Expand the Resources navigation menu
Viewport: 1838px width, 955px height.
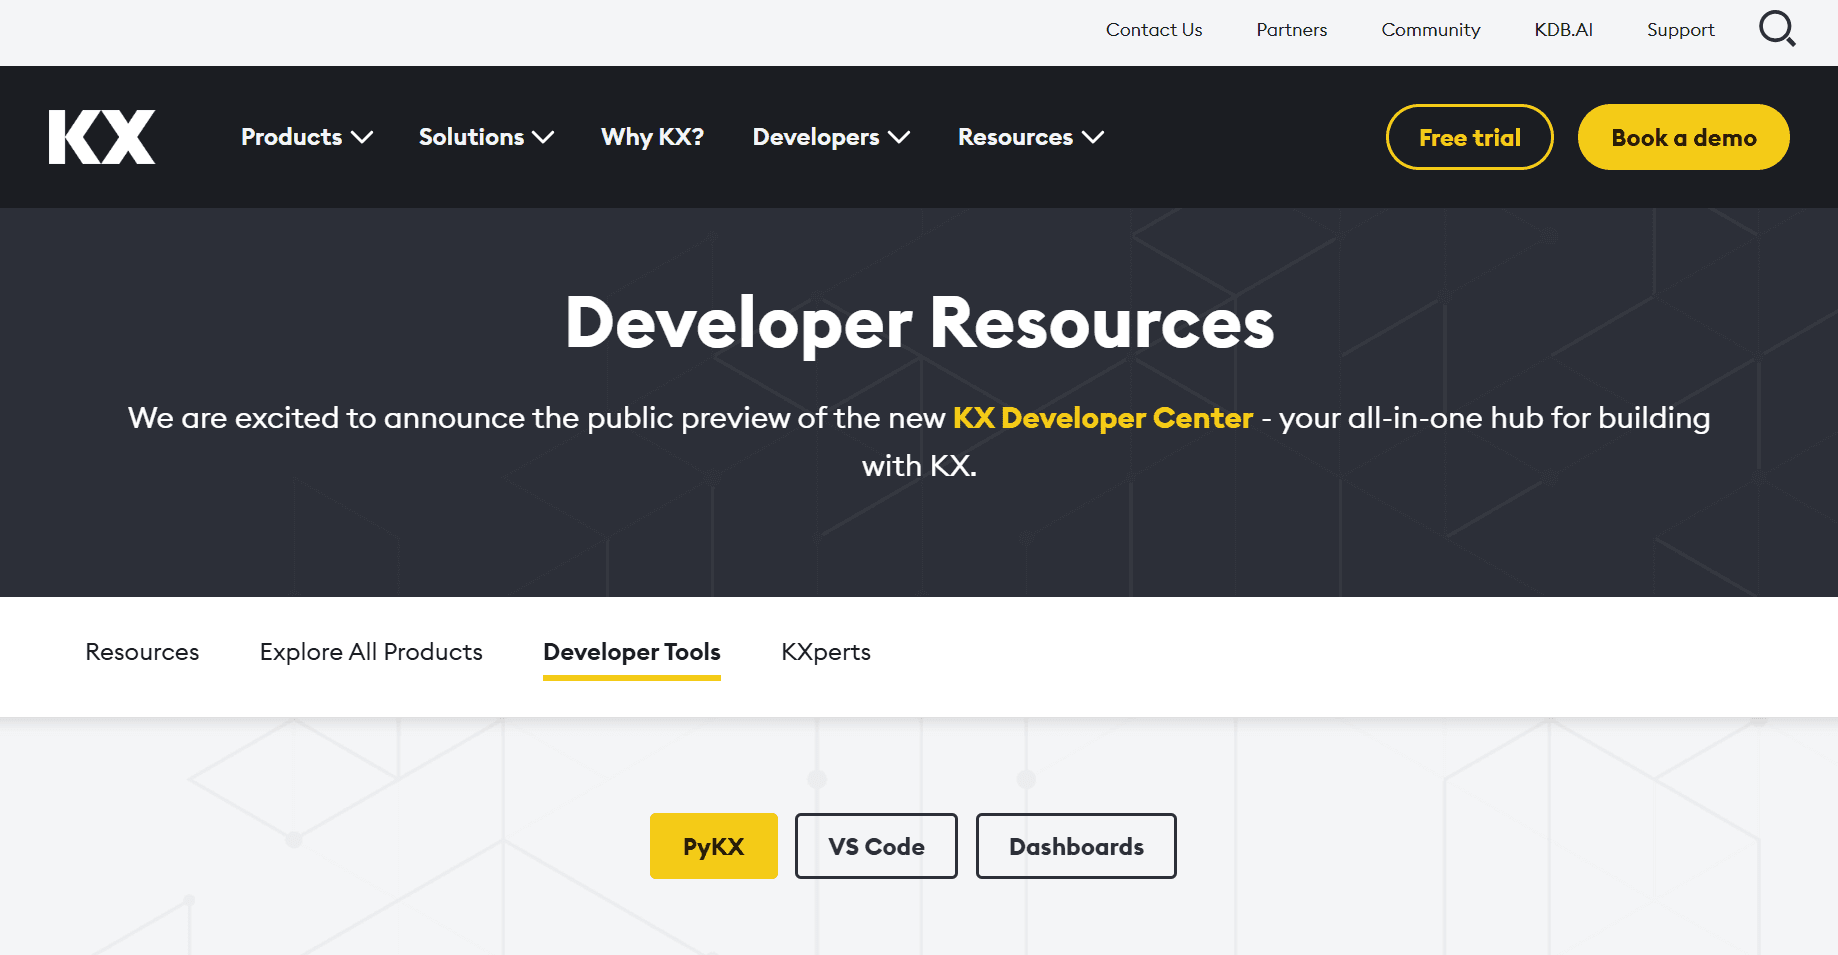pyautogui.click(x=1031, y=137)
